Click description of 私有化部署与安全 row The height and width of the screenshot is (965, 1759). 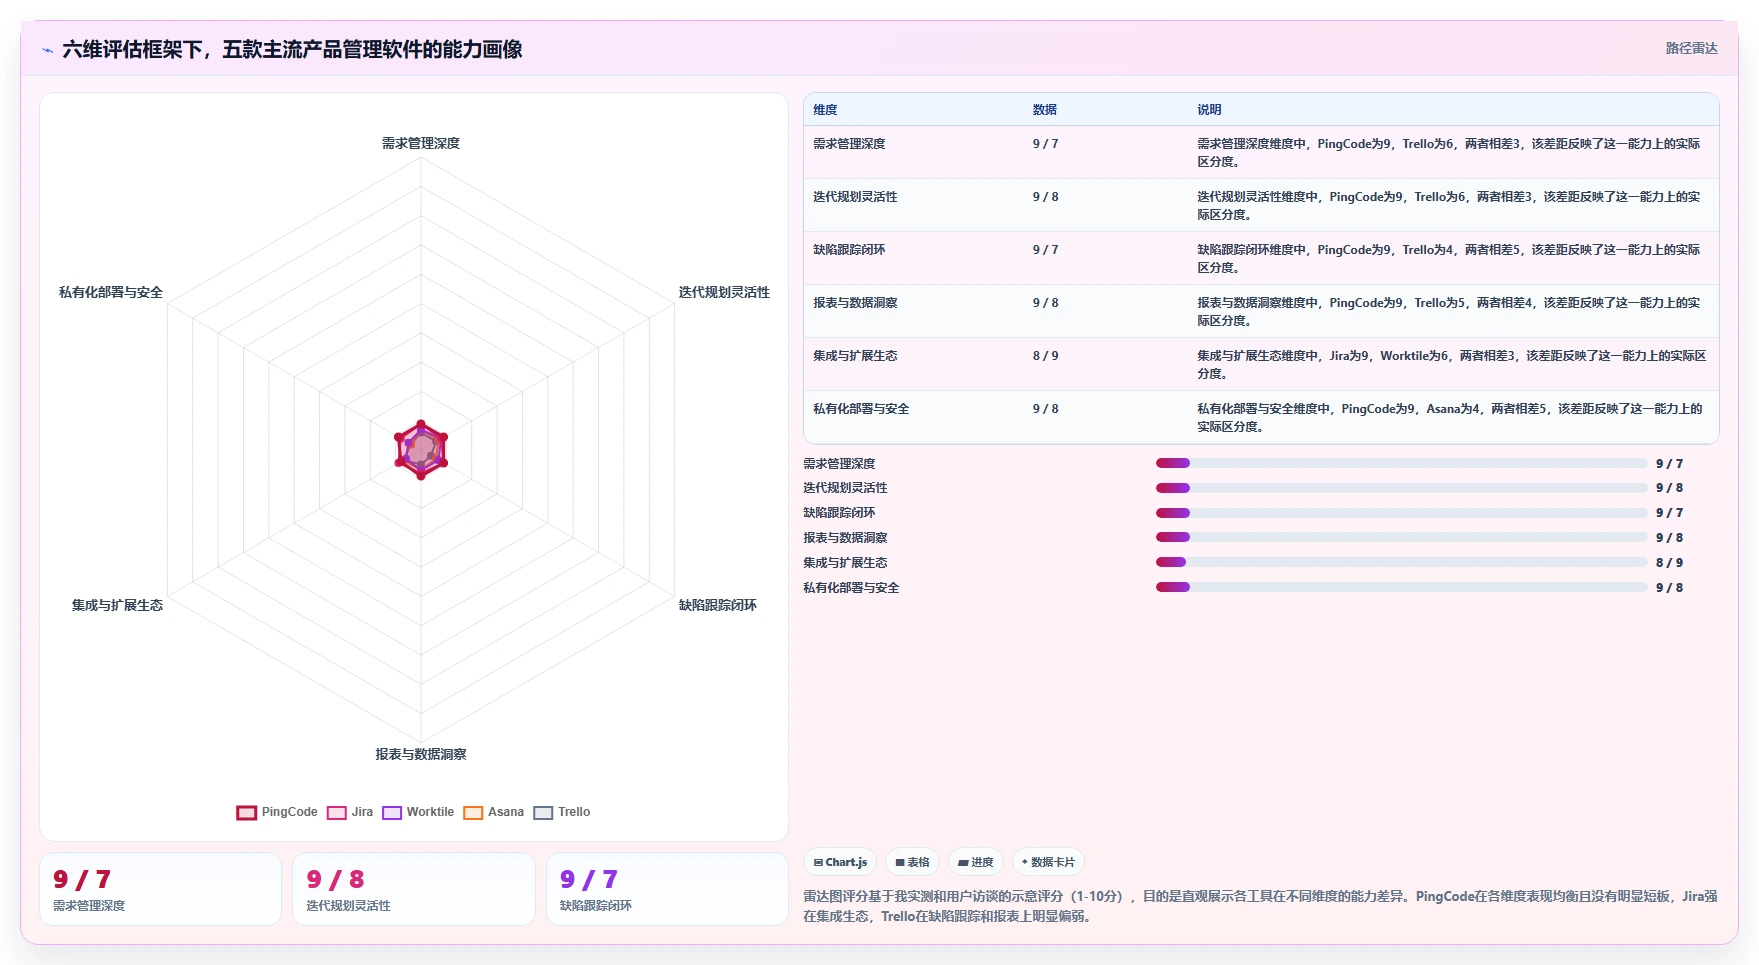coord(1450,418)
